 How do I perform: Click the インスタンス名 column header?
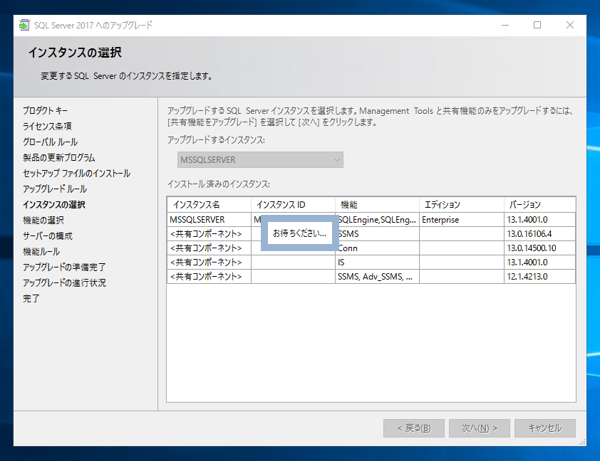coord(209,205)
